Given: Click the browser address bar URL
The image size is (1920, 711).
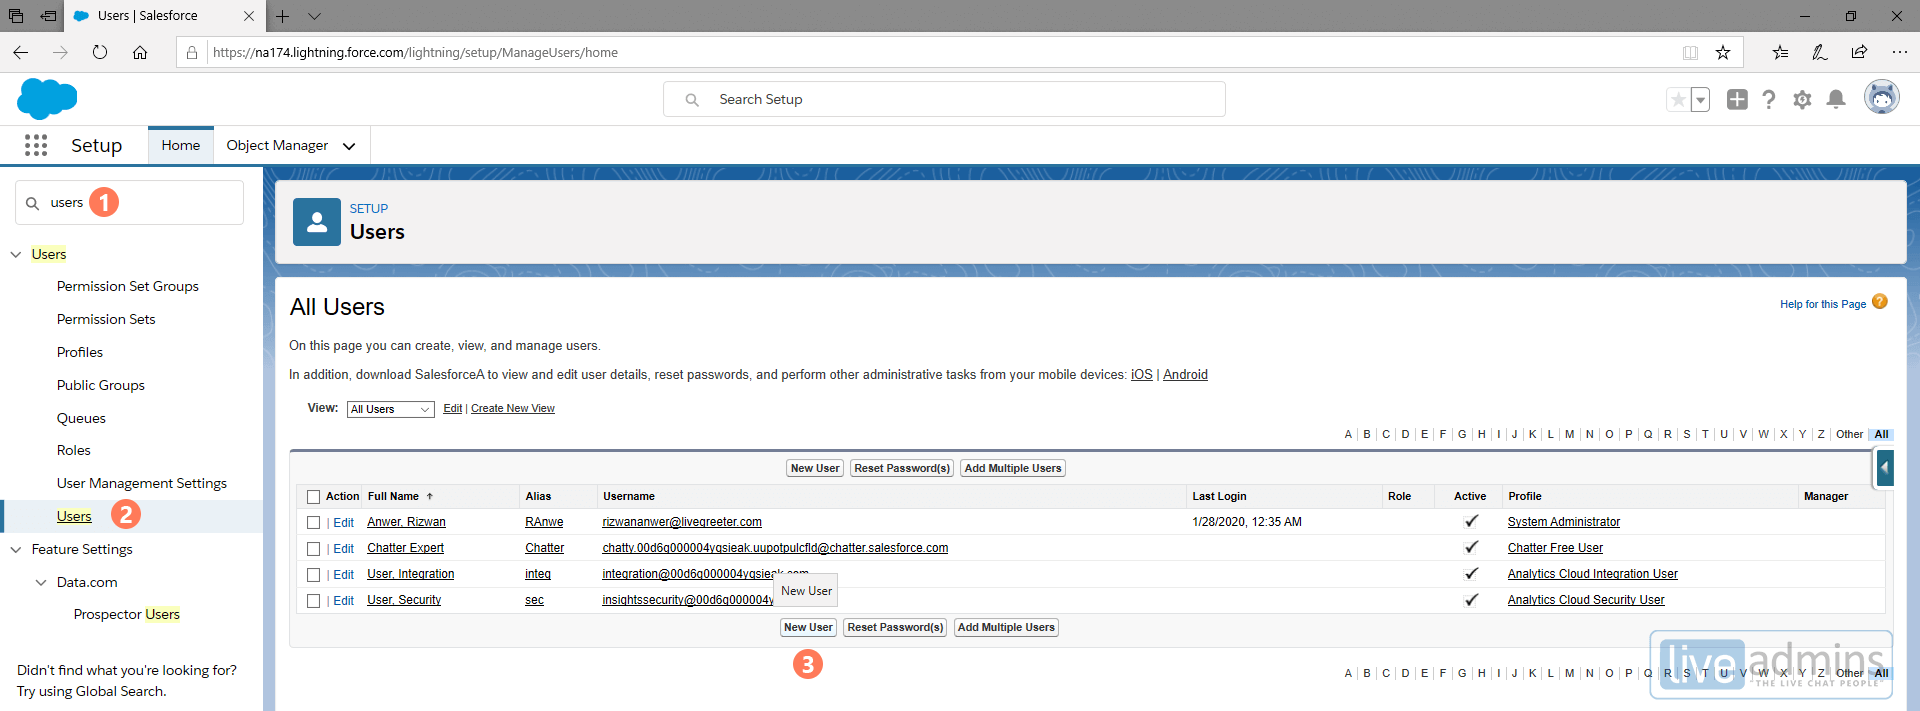Looking at the screenshot, I should point(415,52).
